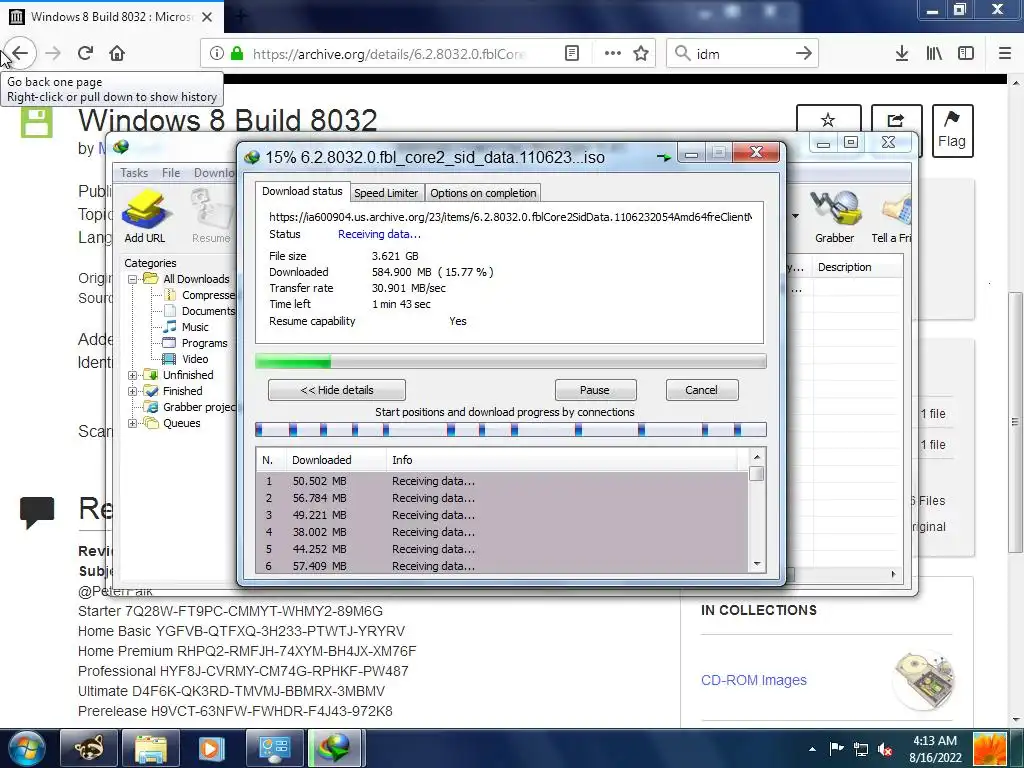The width and height of the screenshot is (1024, 768).
Task: Click the Firefox back arrow button
Action: click(20, 53)
